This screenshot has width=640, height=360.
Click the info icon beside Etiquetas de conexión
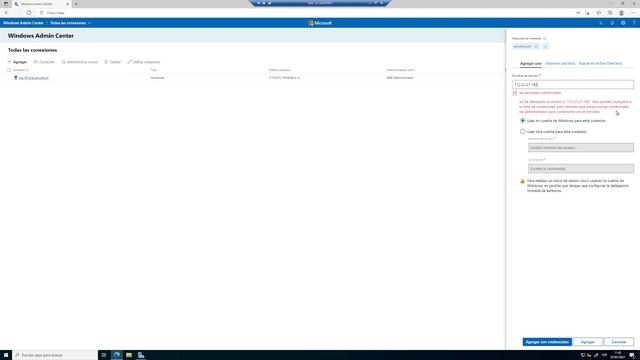click(544, 38)
